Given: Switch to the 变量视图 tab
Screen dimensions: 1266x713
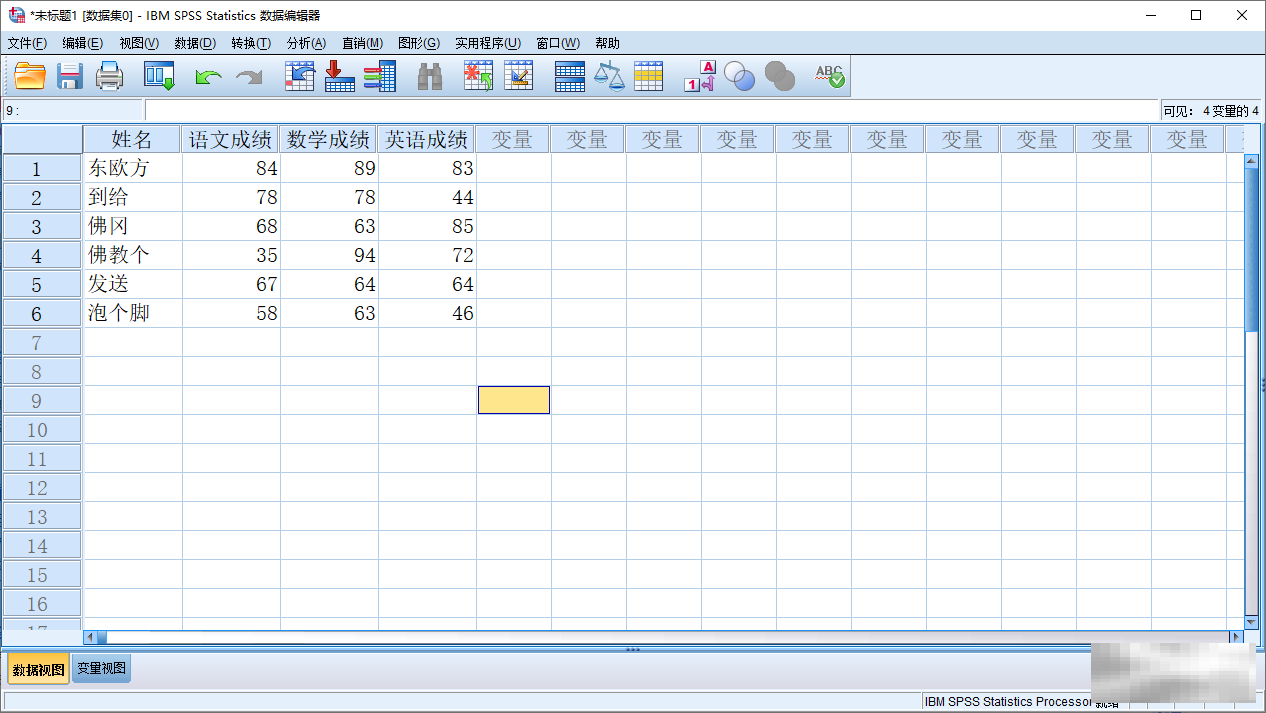Looking at the screenshot, I should click(x=101, y=669).
